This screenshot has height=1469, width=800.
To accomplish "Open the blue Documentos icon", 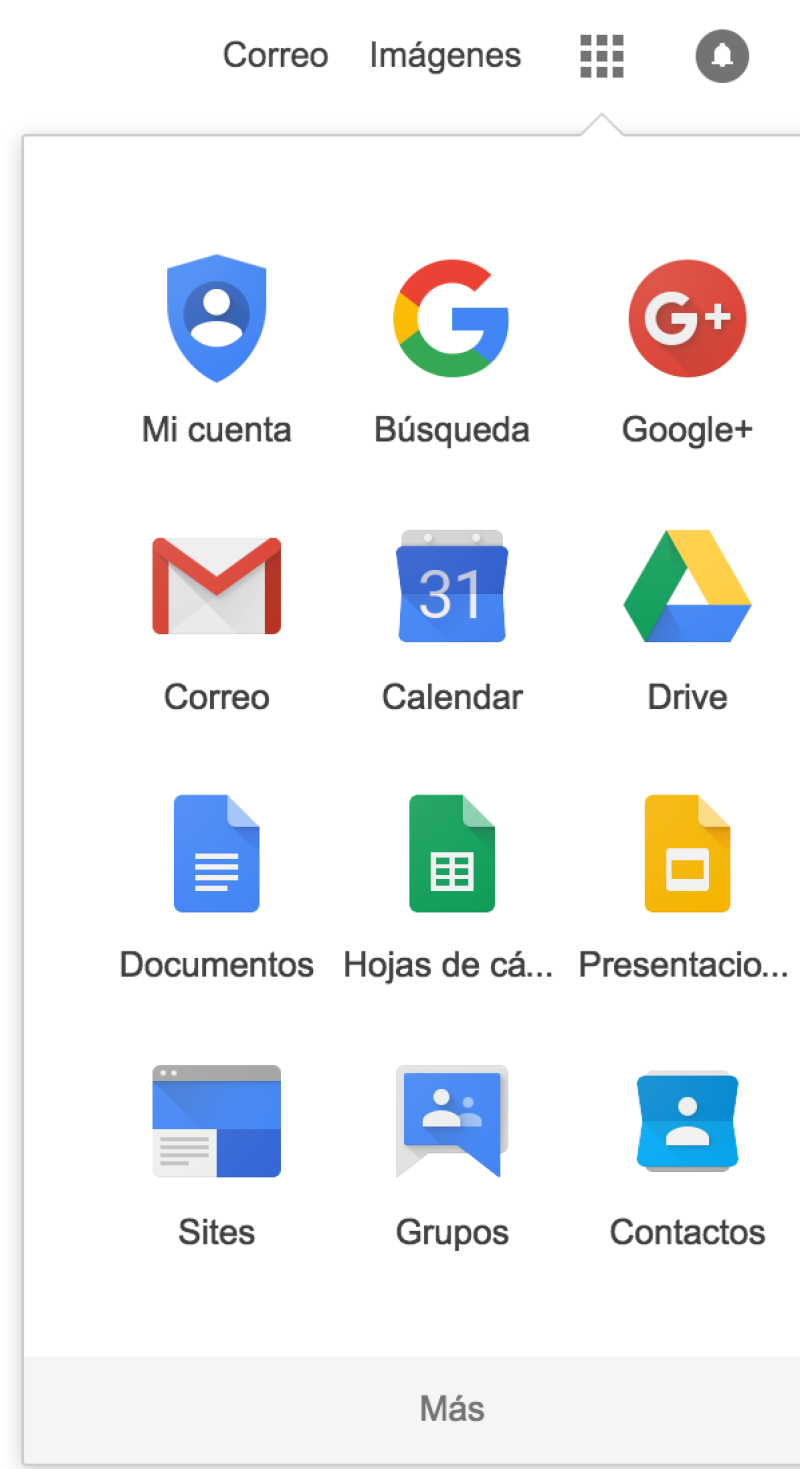I will pos(216,853).
